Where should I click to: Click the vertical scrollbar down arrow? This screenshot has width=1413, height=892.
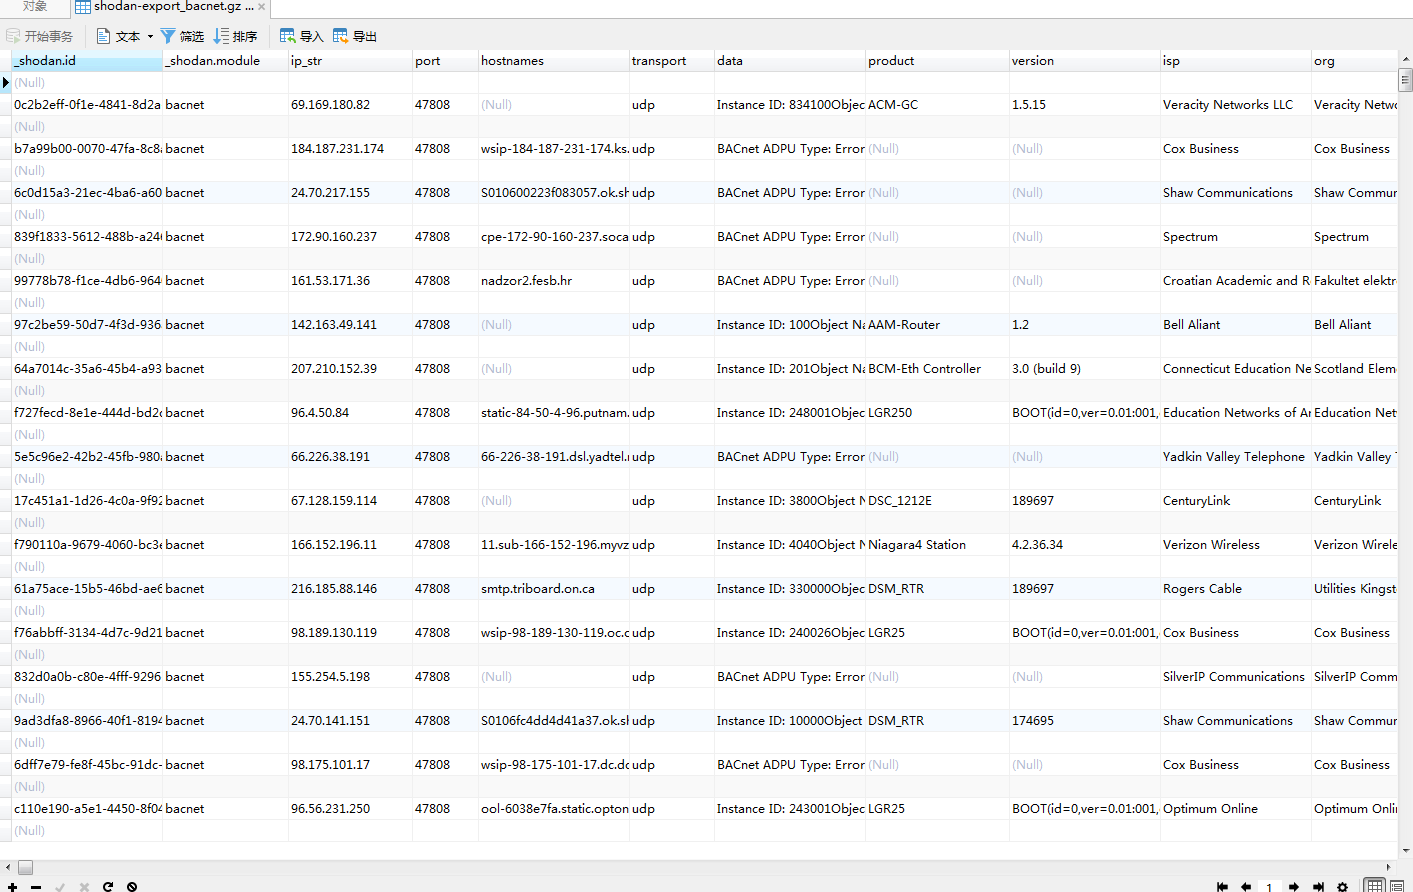[1405, 851]
